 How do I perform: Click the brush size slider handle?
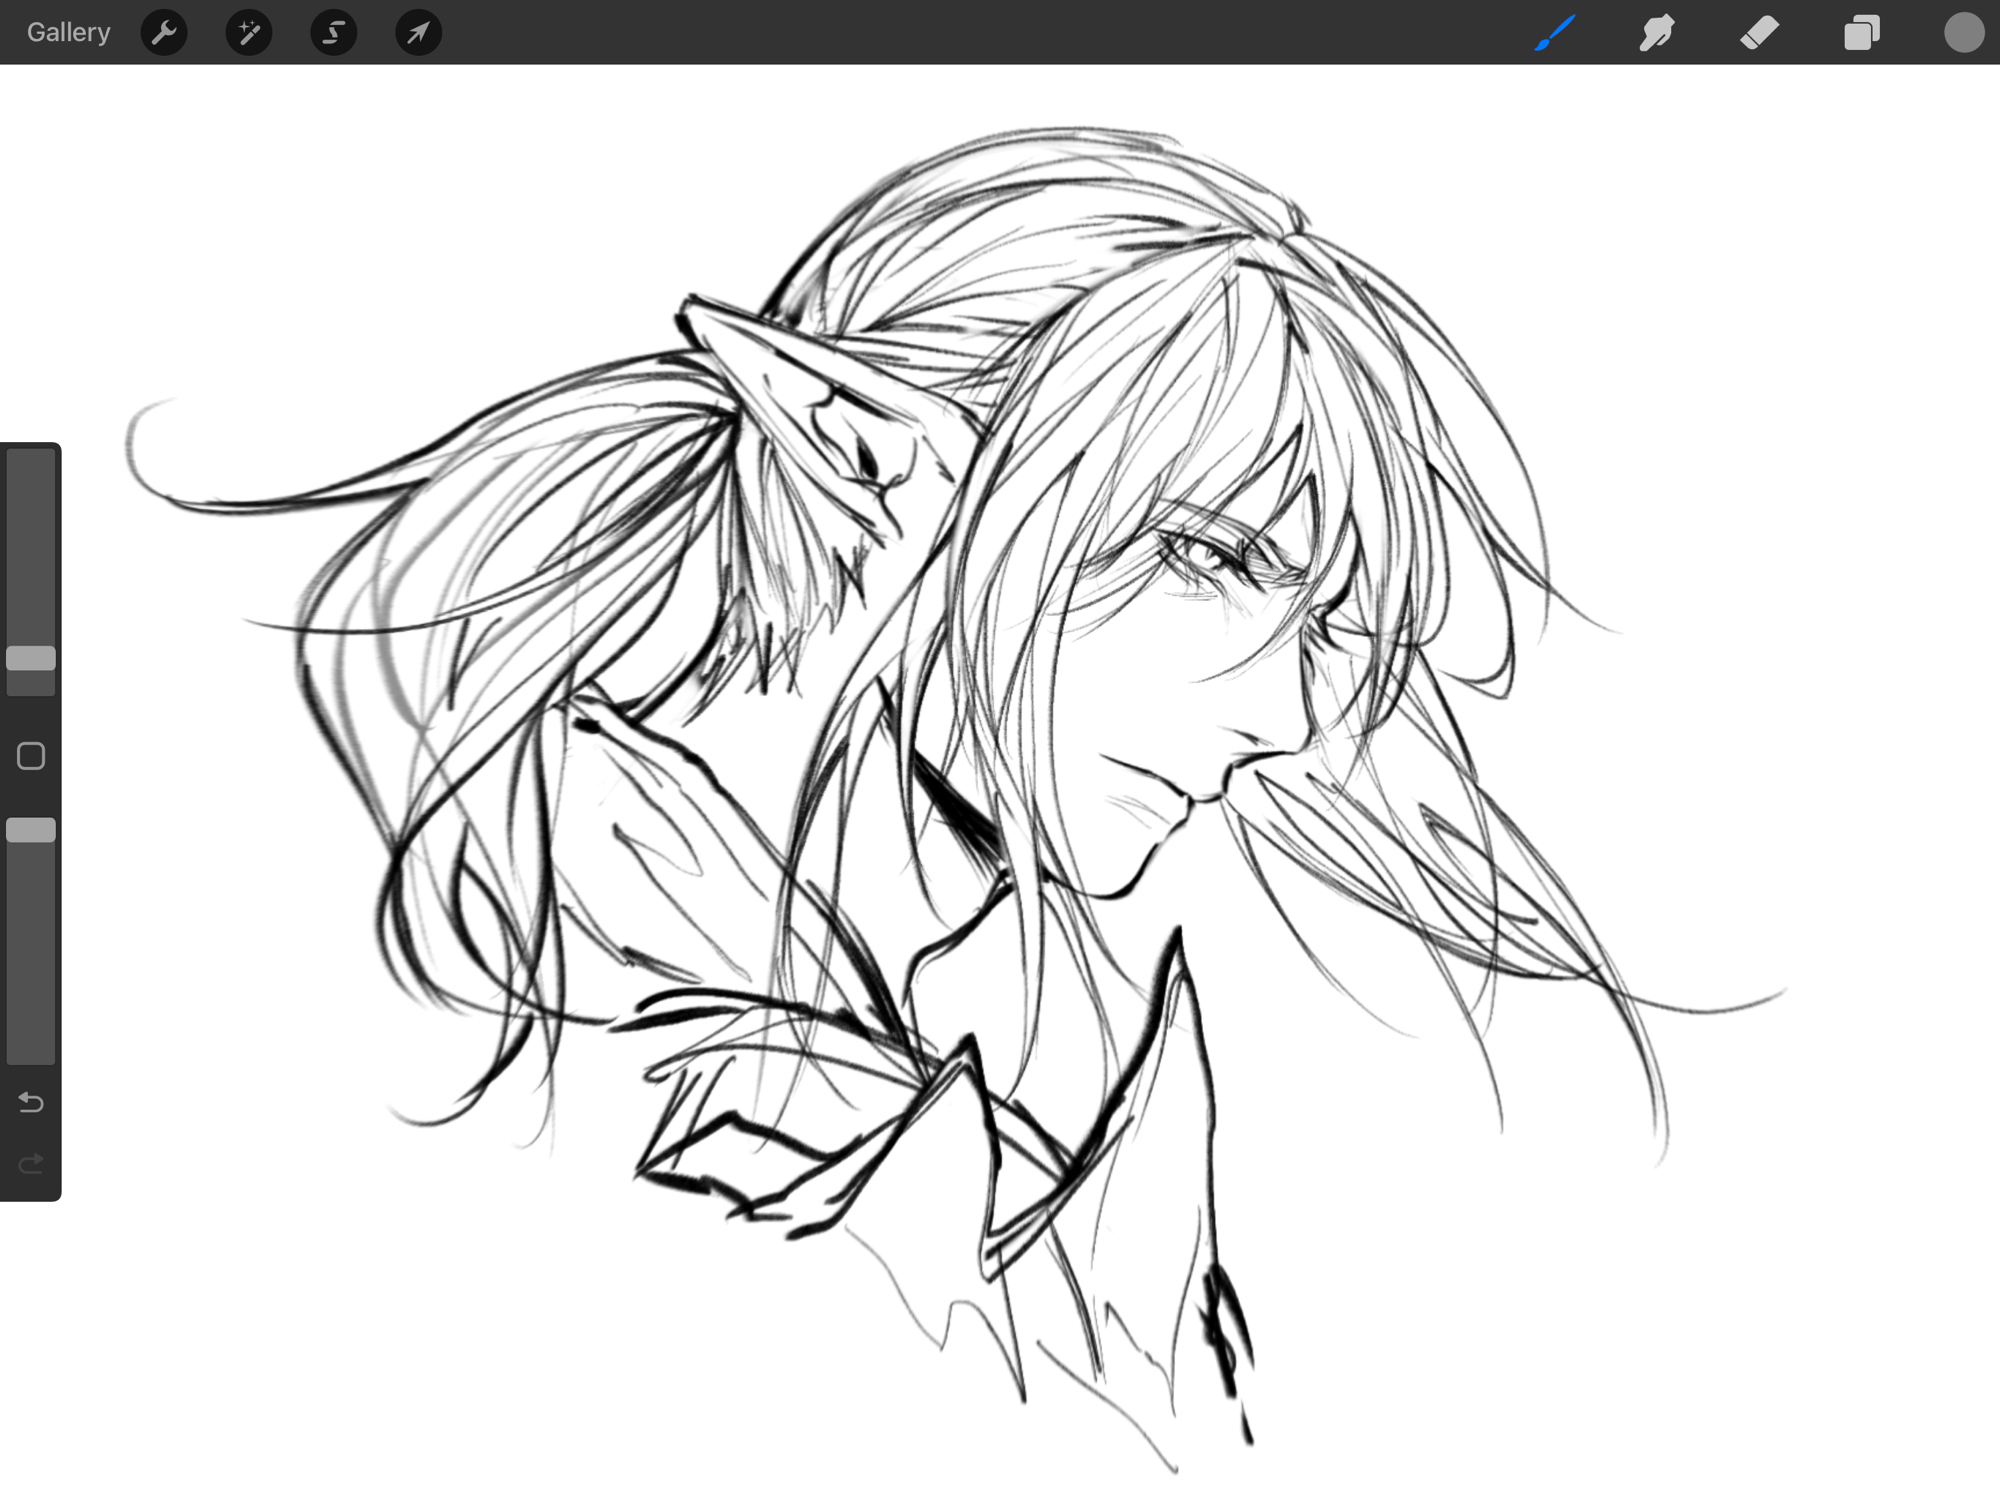pos(31,658)
